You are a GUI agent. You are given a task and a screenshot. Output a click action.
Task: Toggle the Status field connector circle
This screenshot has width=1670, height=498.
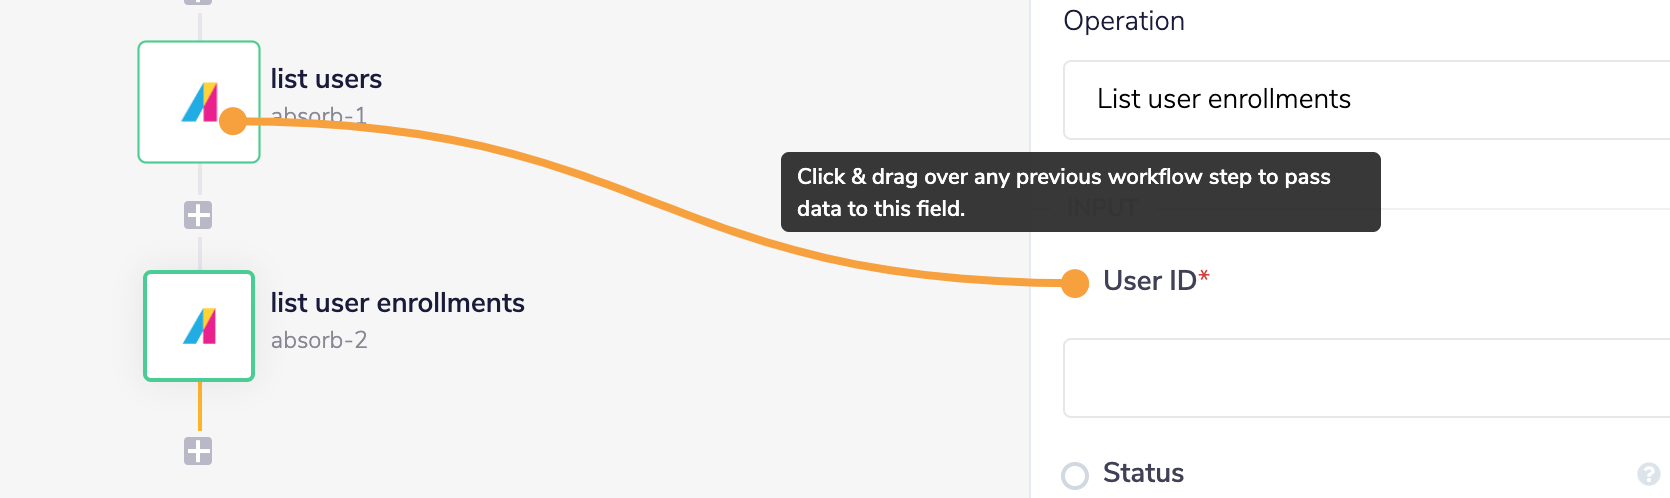(x=1075, y=475)
